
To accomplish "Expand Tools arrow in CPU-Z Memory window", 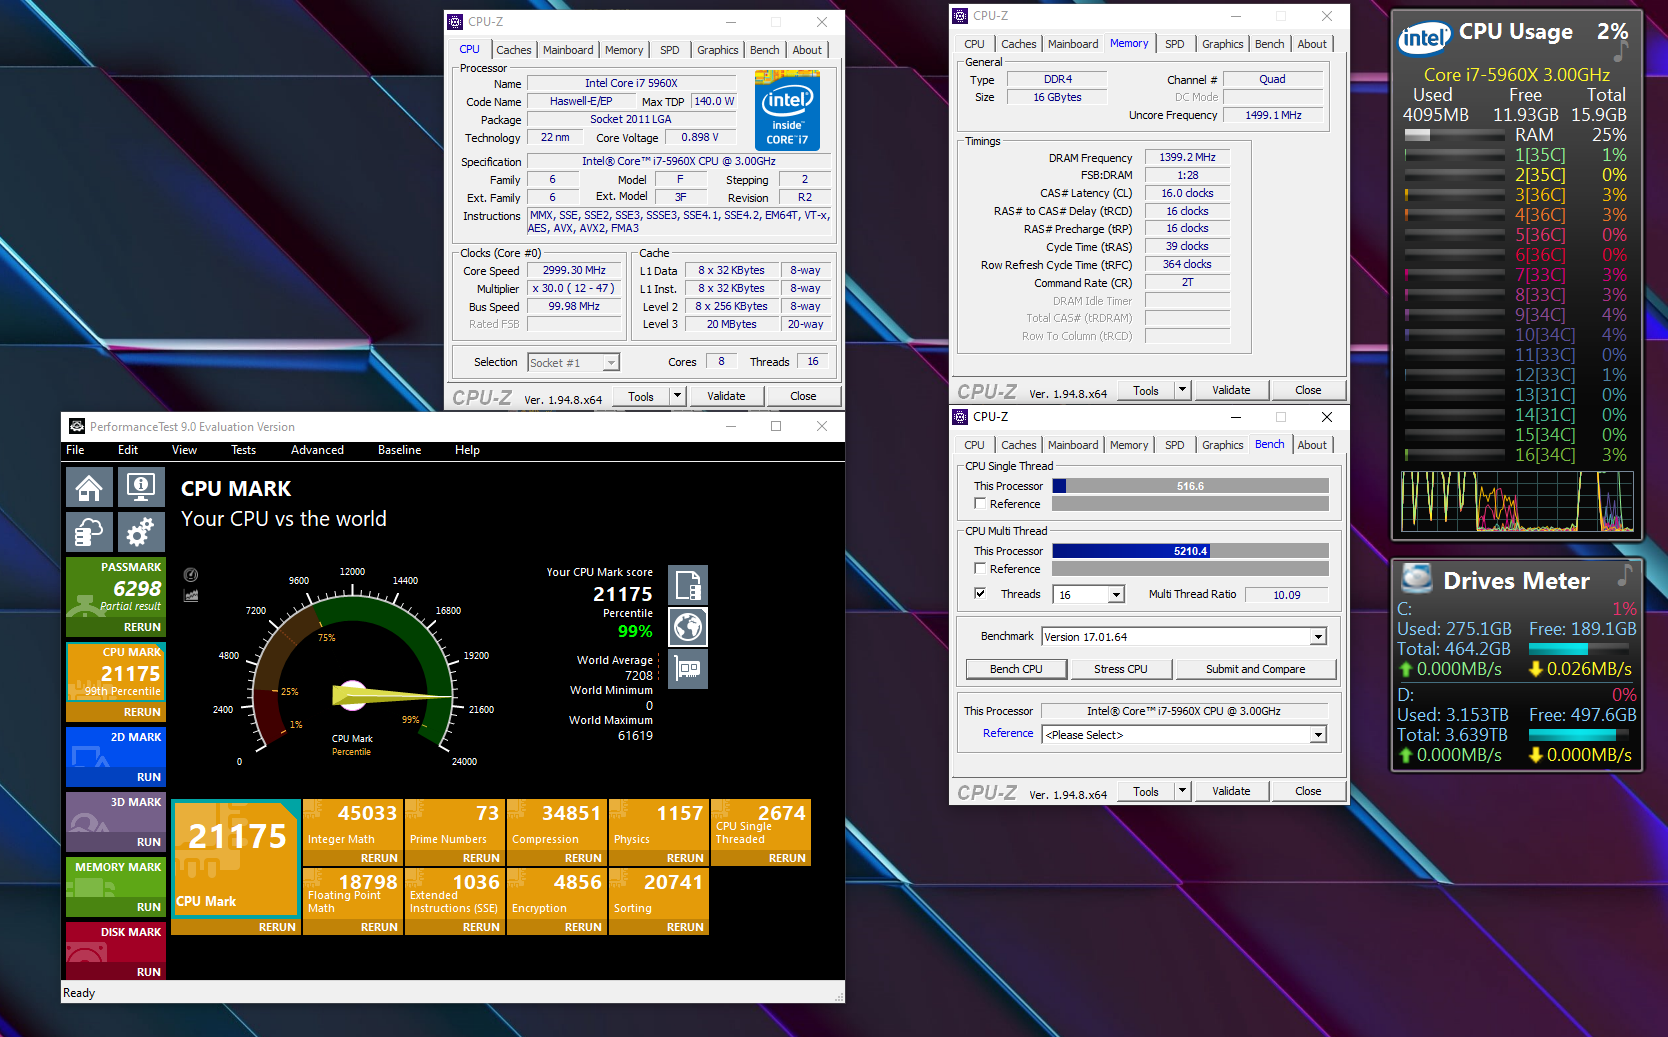I will (x=1182, y=390).
